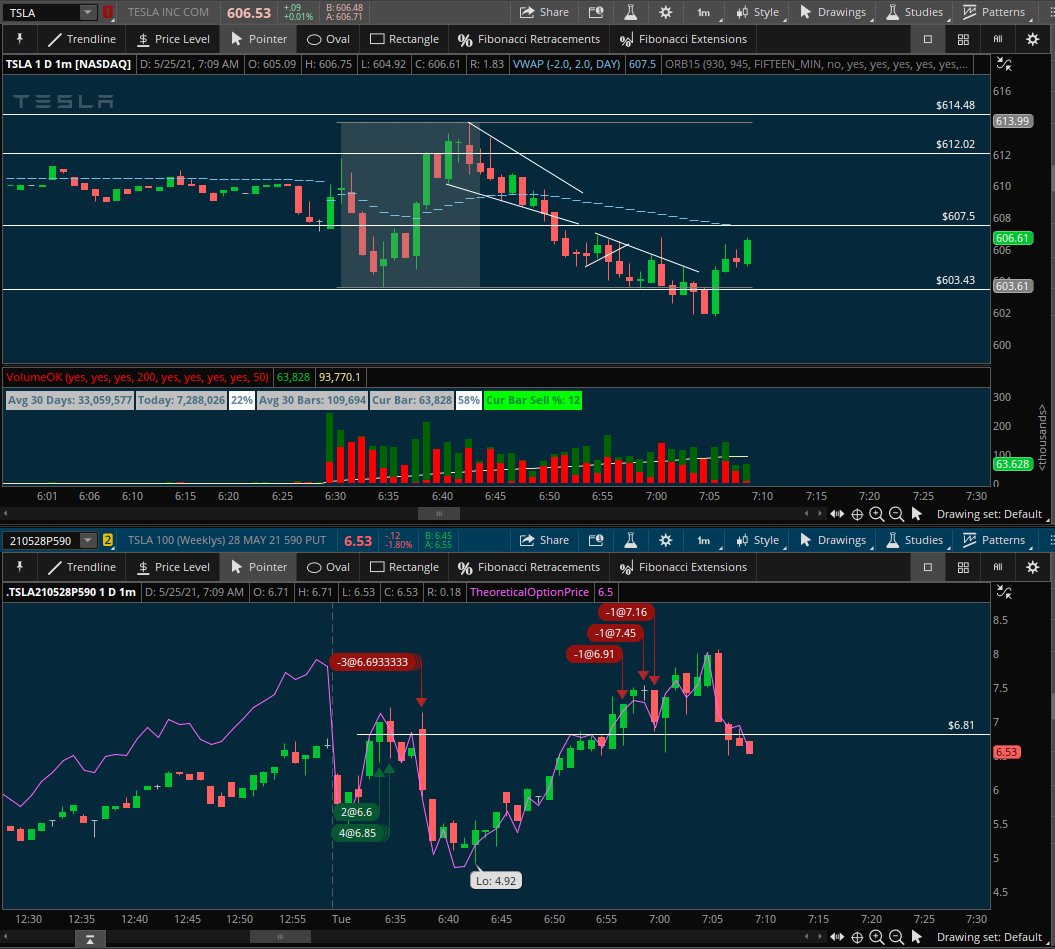Select the Oval drawing tool in top chart

coord(328,39)
